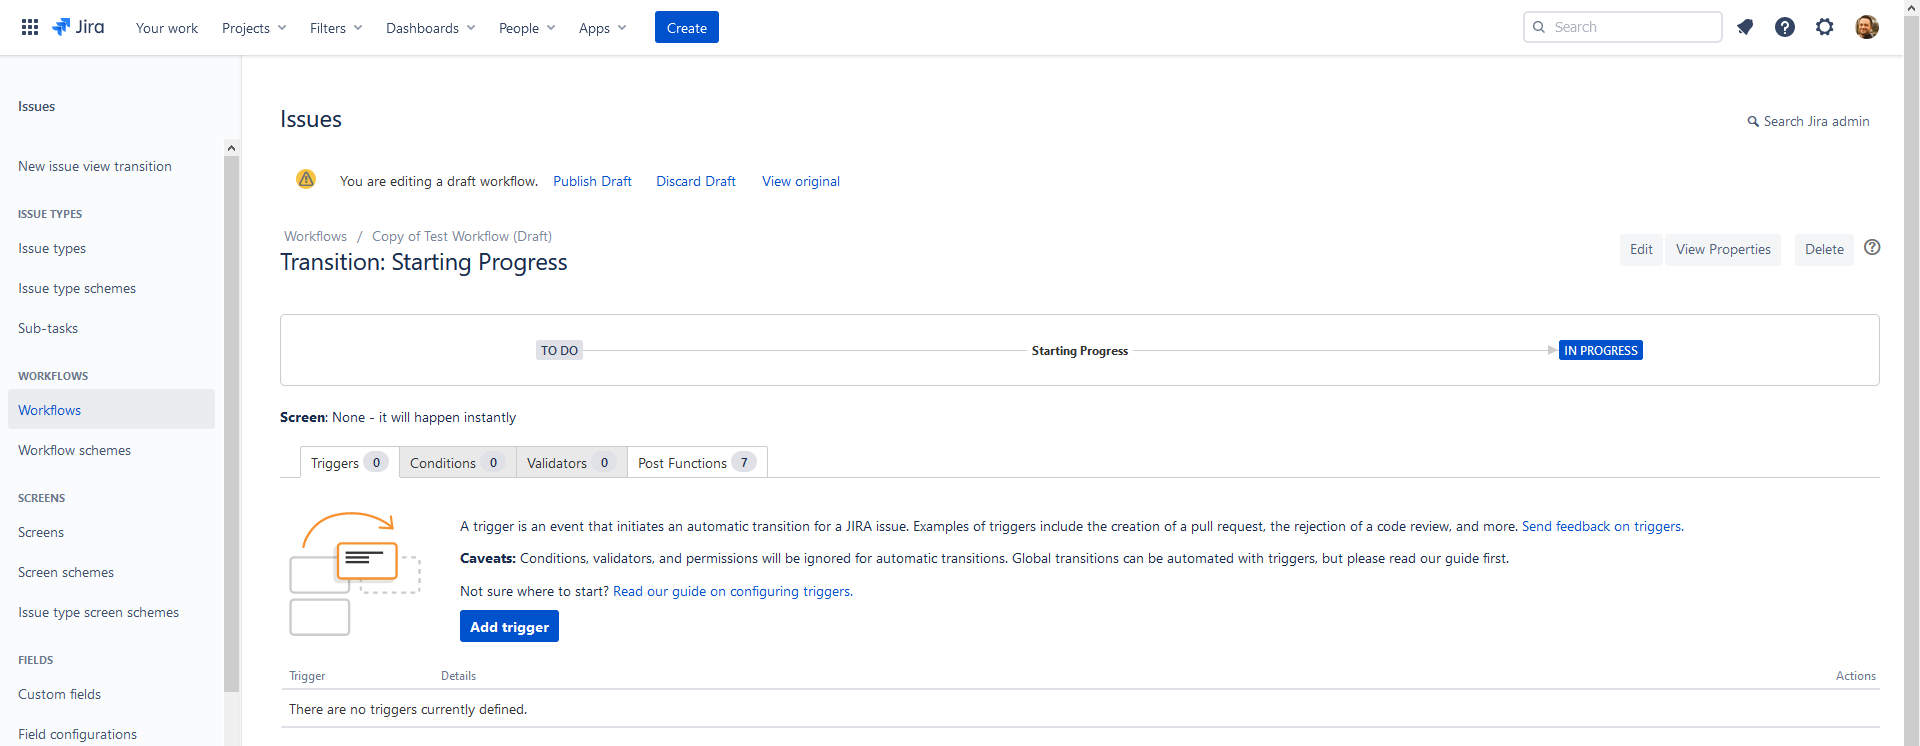Image resolution: width=1920 pixels, height=746 pixels.
Task: Open the help question mark icon
Action: [1785, 27]
